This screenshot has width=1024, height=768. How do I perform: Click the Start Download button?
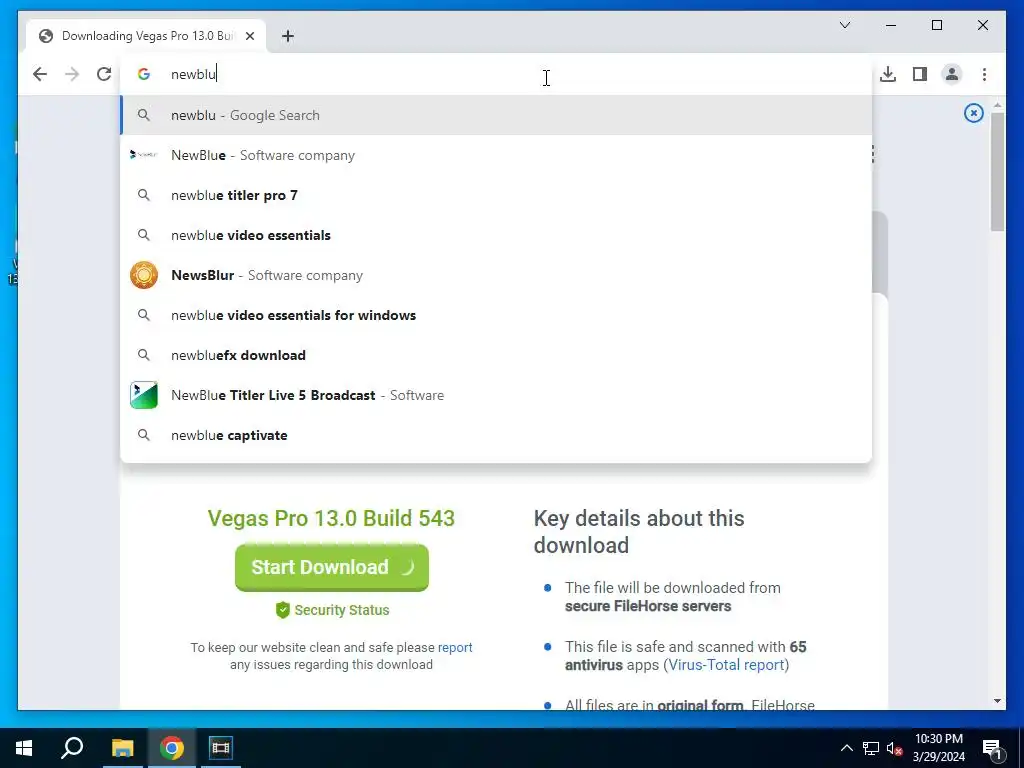(x=332, y=567)
